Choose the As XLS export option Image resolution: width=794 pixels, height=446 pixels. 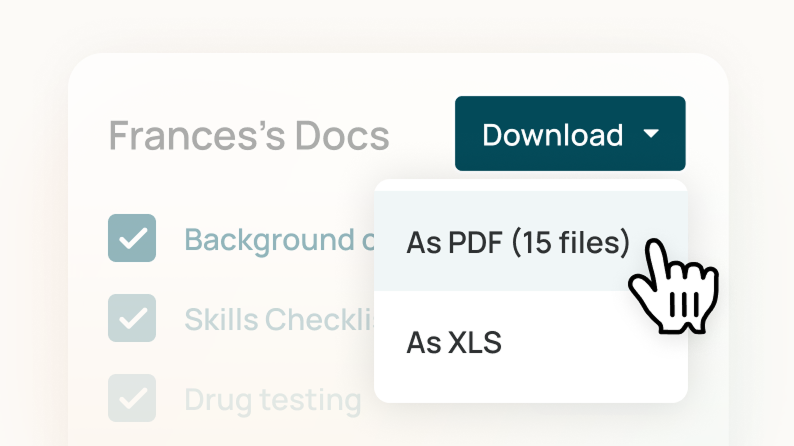(x=454, y=342)
